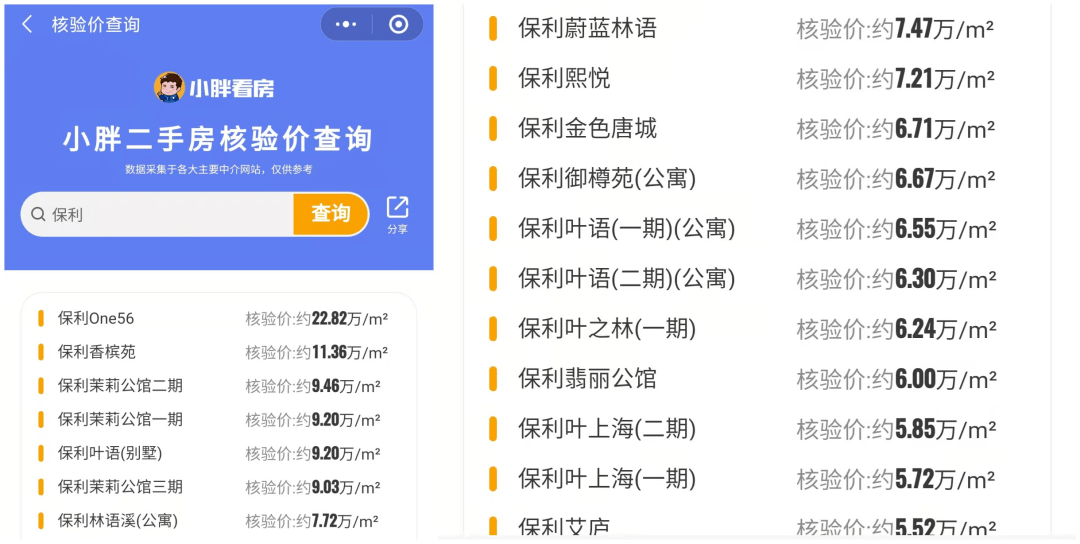Click the 6.55万/m² price value
1080x544 pixels.
coord(945,229)
